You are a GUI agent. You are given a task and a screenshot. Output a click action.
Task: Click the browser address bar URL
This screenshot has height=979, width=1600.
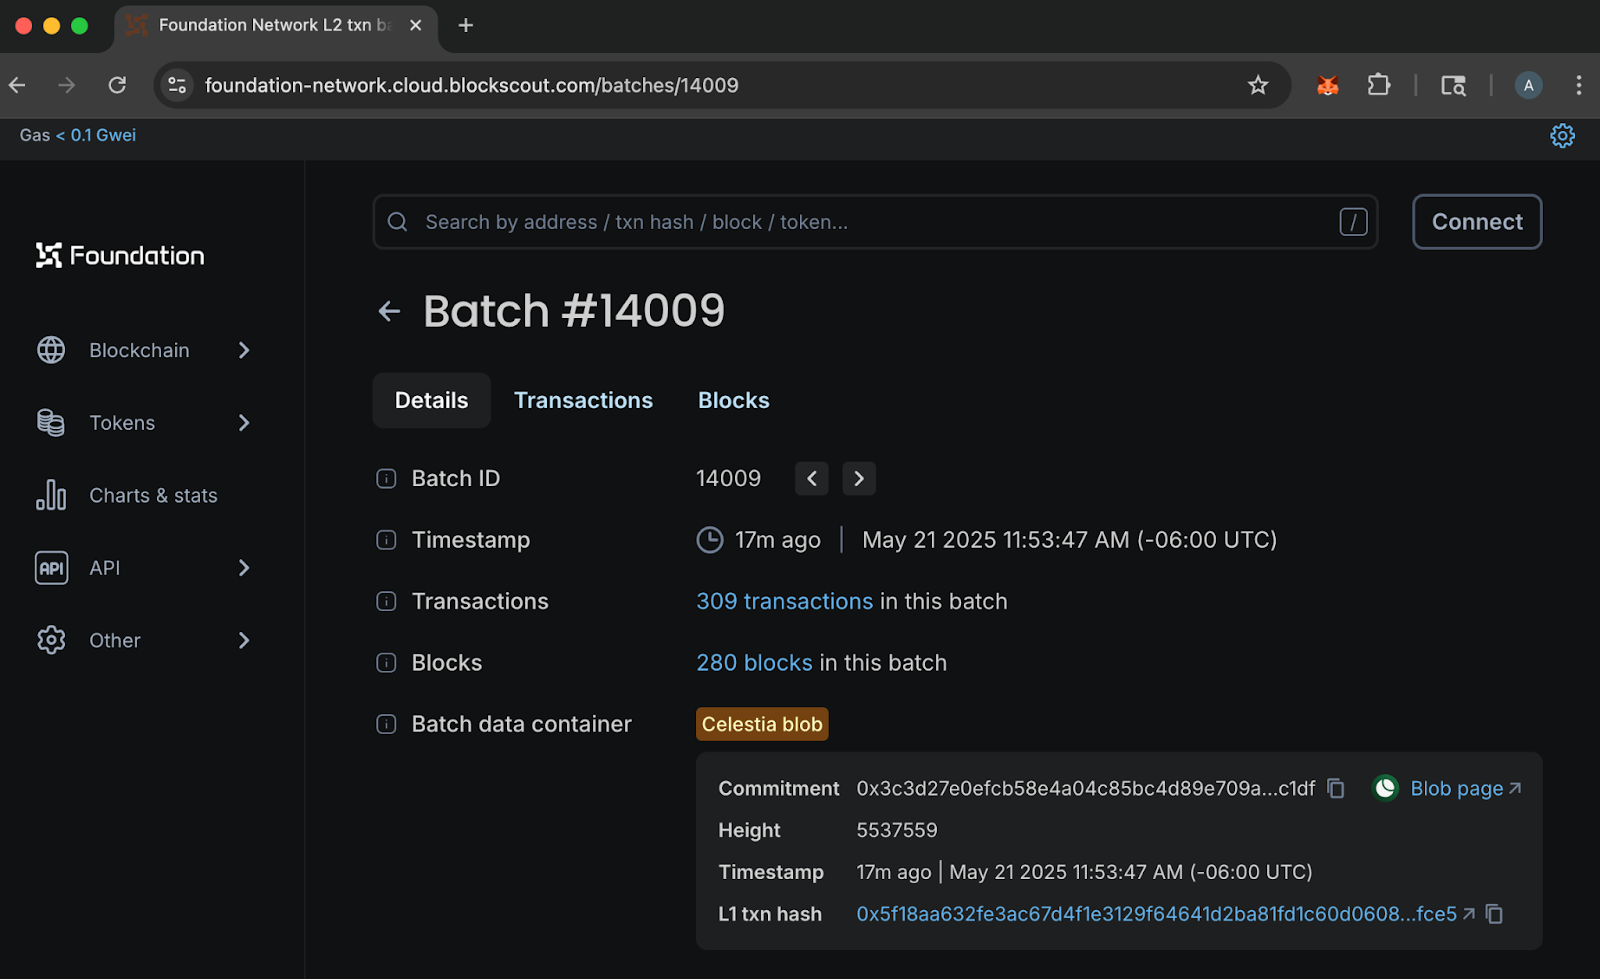tap(472, 85)
